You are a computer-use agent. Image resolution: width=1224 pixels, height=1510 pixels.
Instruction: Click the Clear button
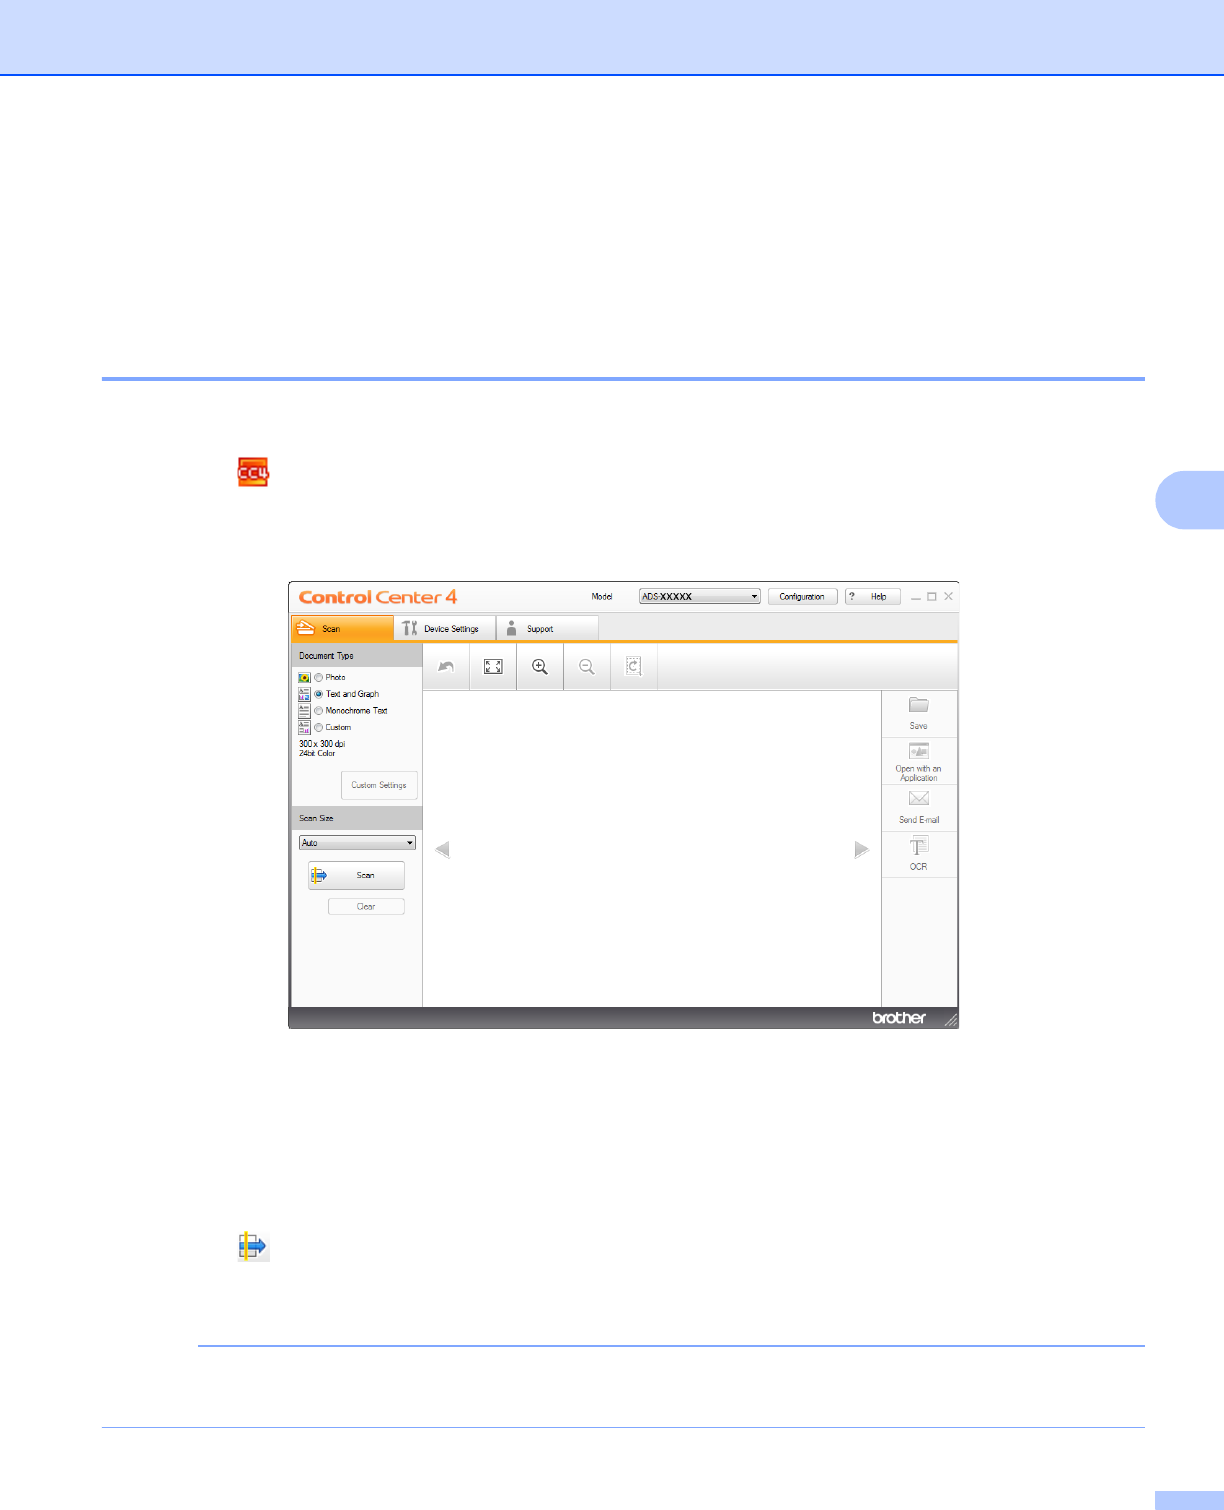[x=366, y=906]
